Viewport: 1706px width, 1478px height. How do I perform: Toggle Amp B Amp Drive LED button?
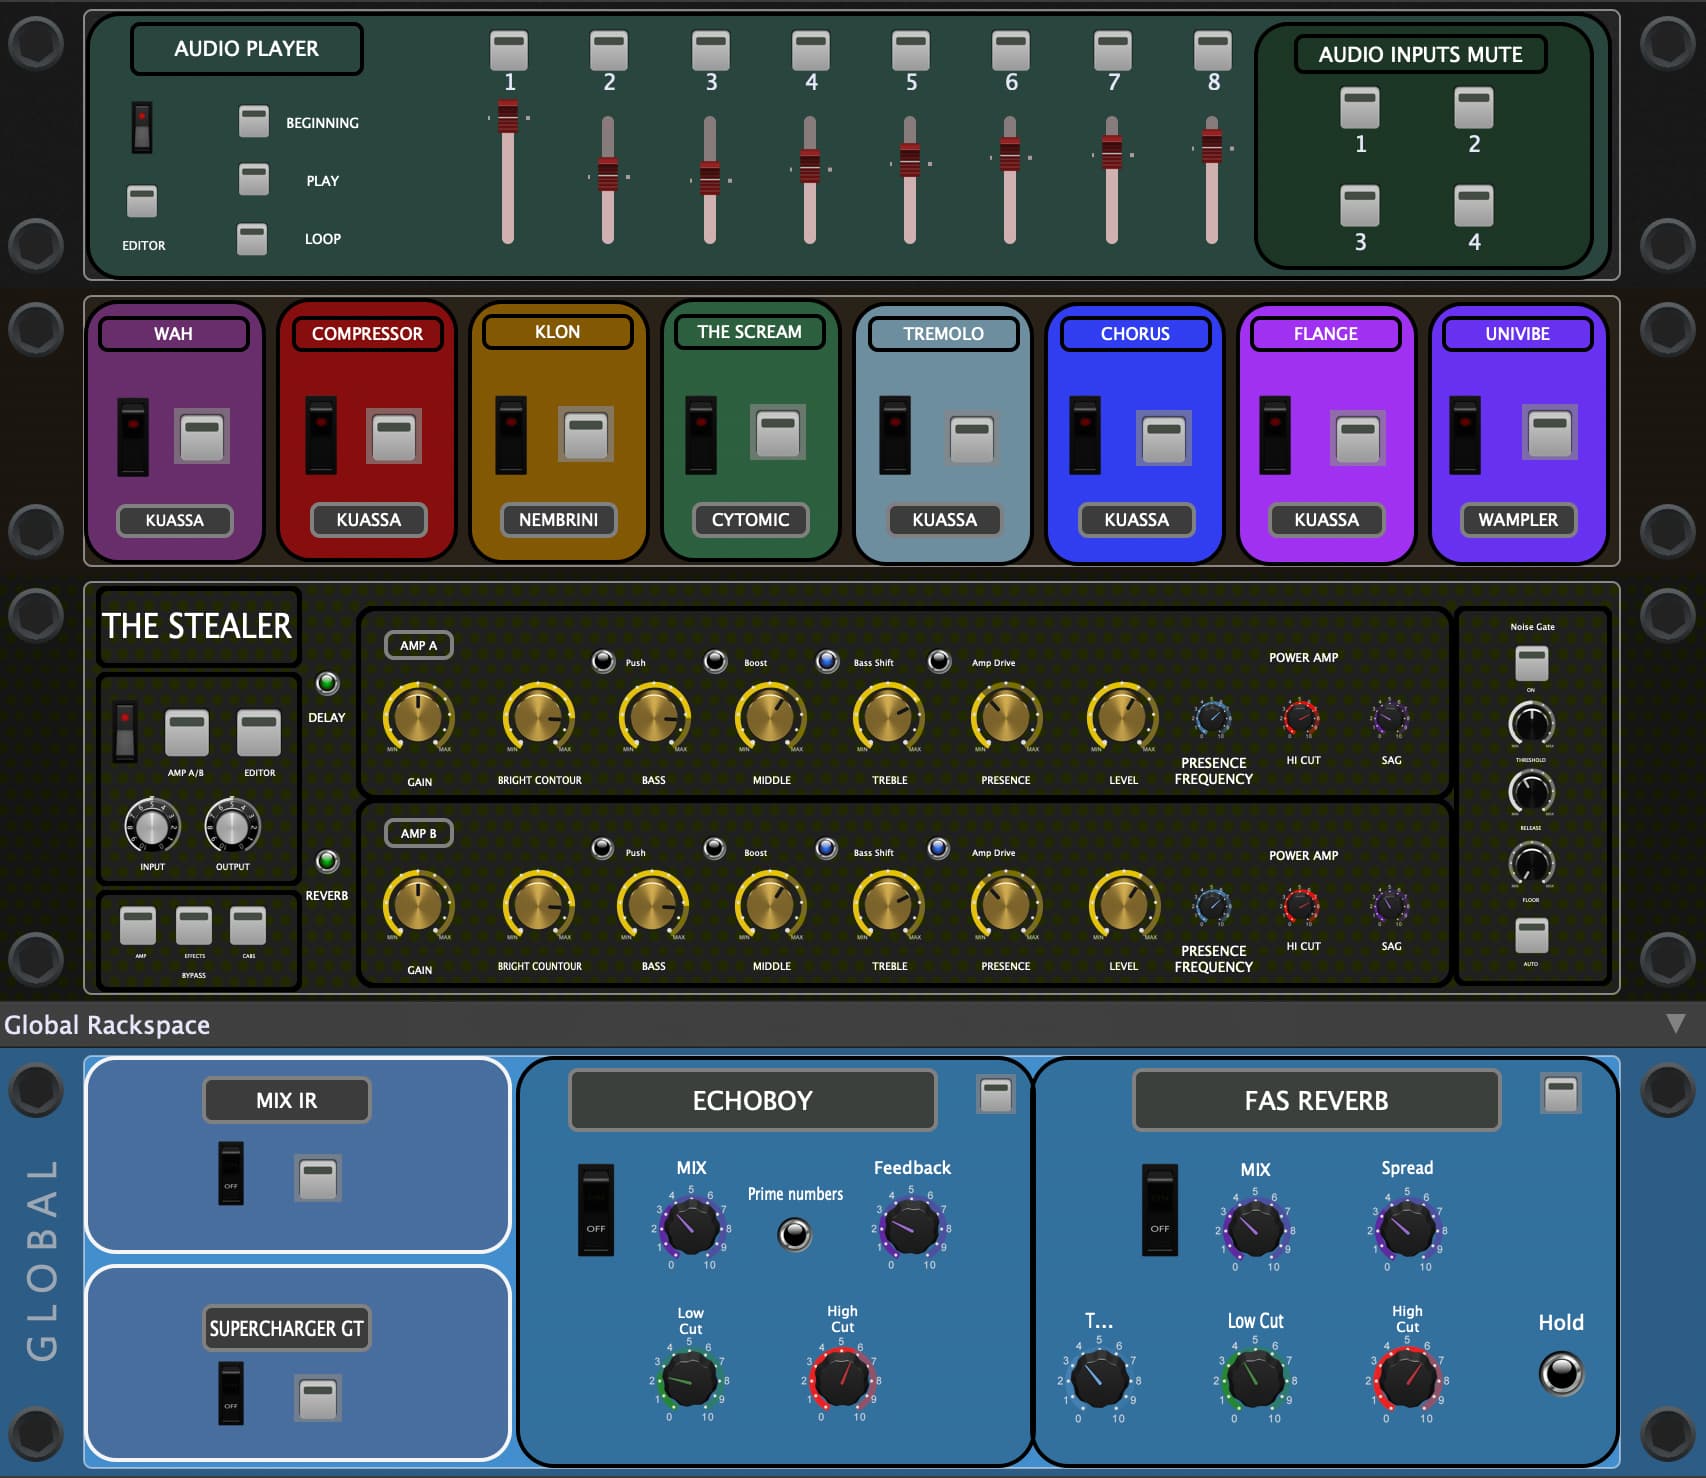click(939, 849)
